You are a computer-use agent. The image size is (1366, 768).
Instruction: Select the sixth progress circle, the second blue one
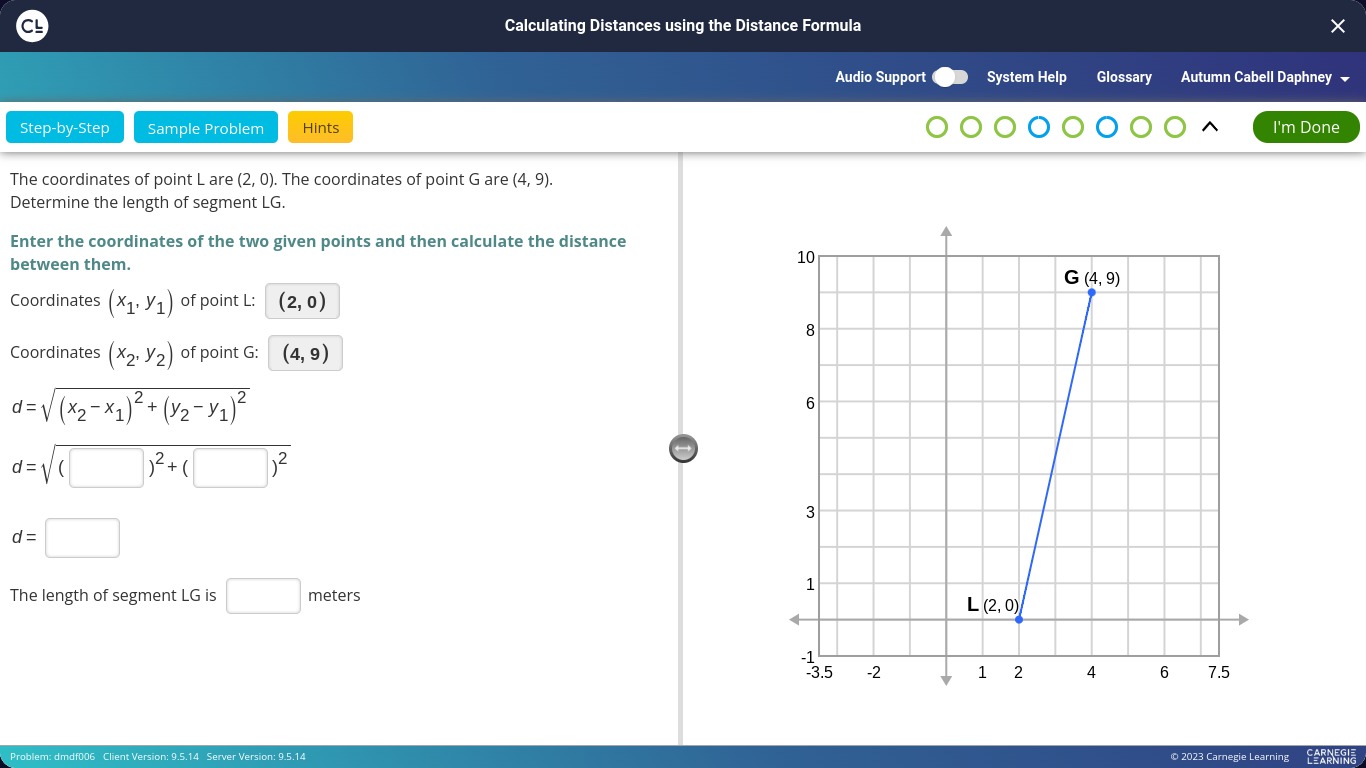click(x=1107, y=127)
